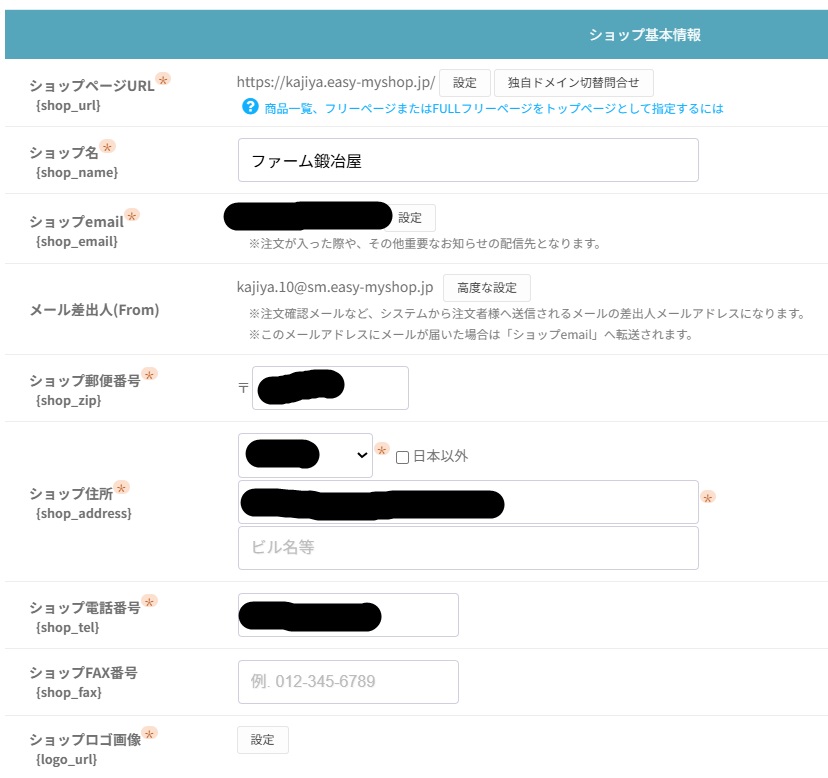Open the prefecture dropdown in shop address
The width and height of the screenshot is (828, 778).
(305, 455)
